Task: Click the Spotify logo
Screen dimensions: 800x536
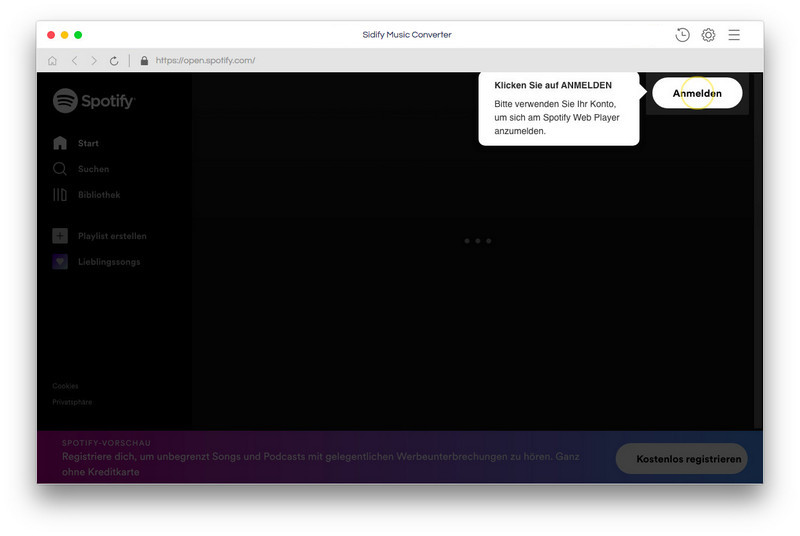Action: click(94, 100)
